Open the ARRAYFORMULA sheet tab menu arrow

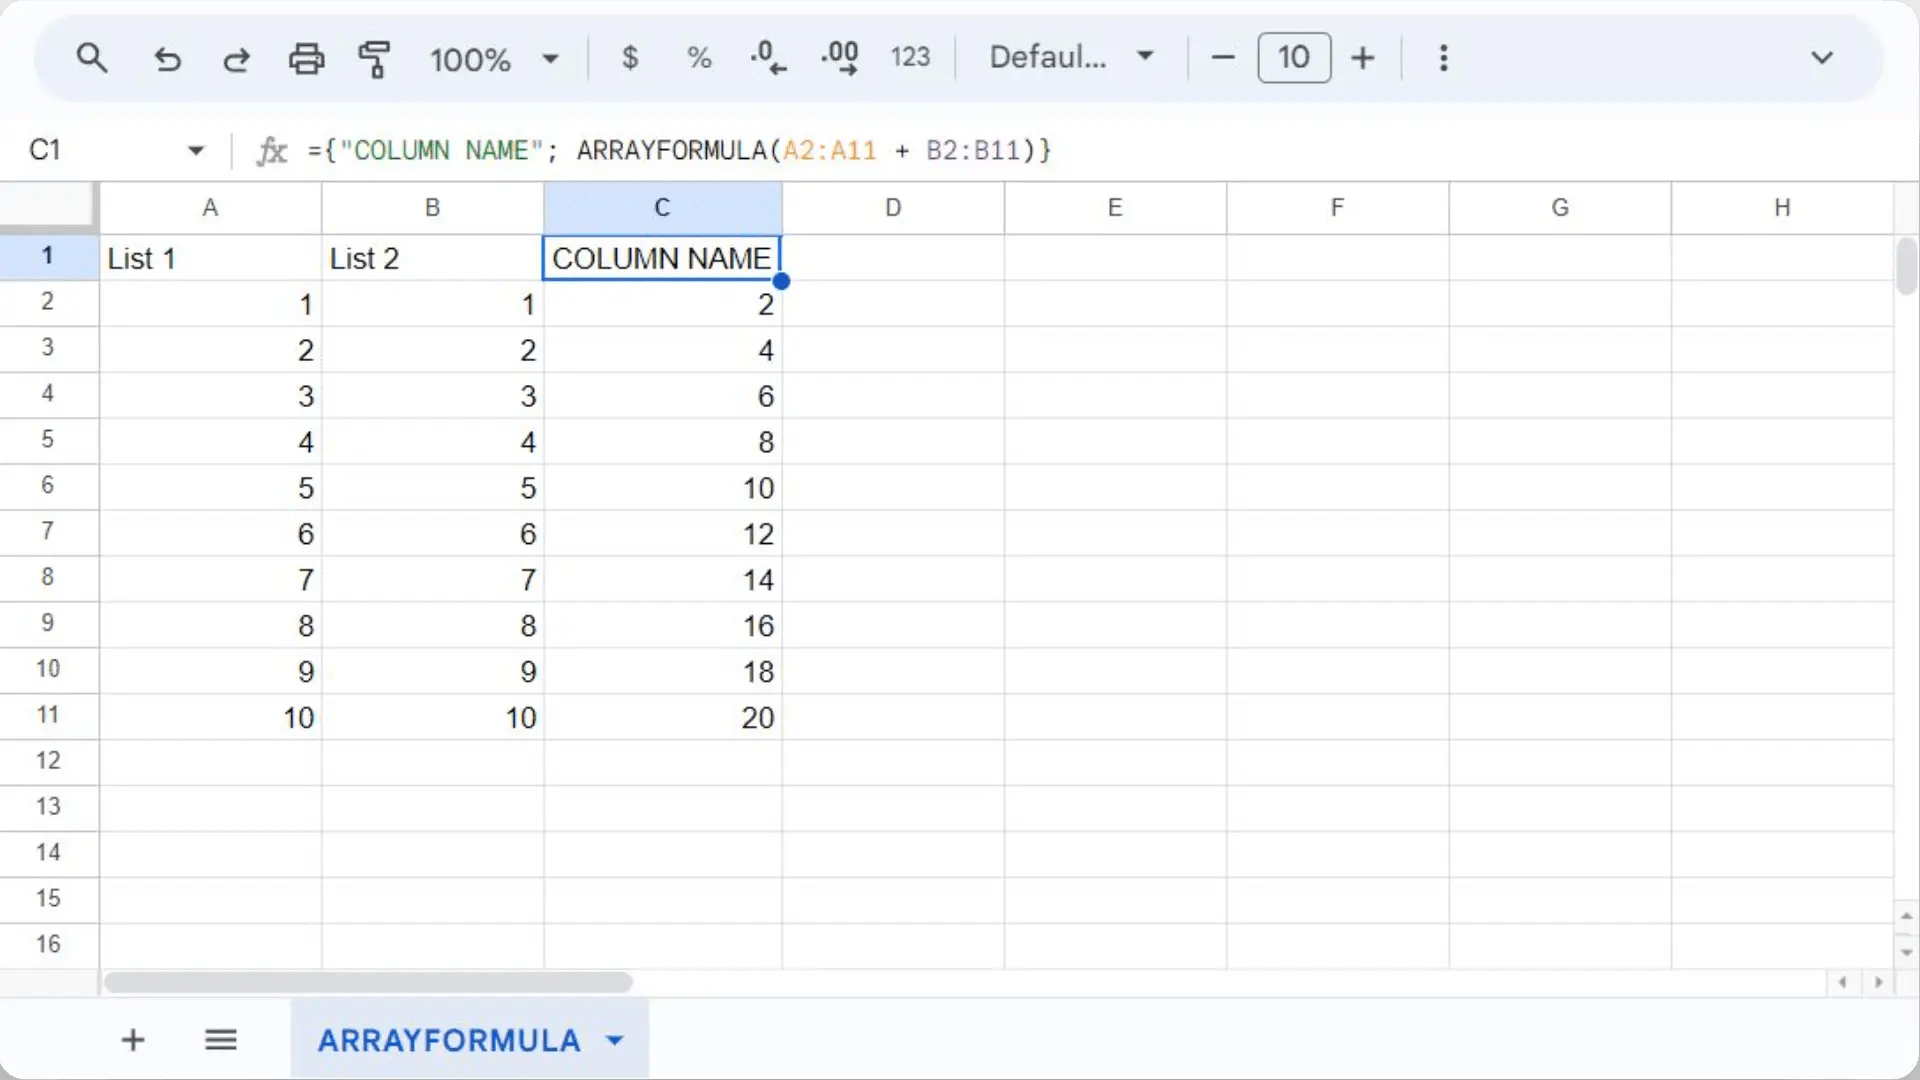point(615,1040)
